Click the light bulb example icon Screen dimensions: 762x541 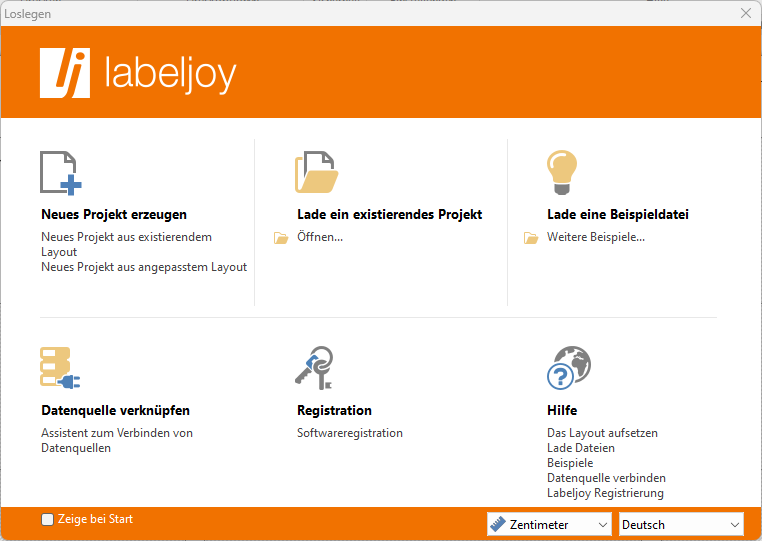562,172
